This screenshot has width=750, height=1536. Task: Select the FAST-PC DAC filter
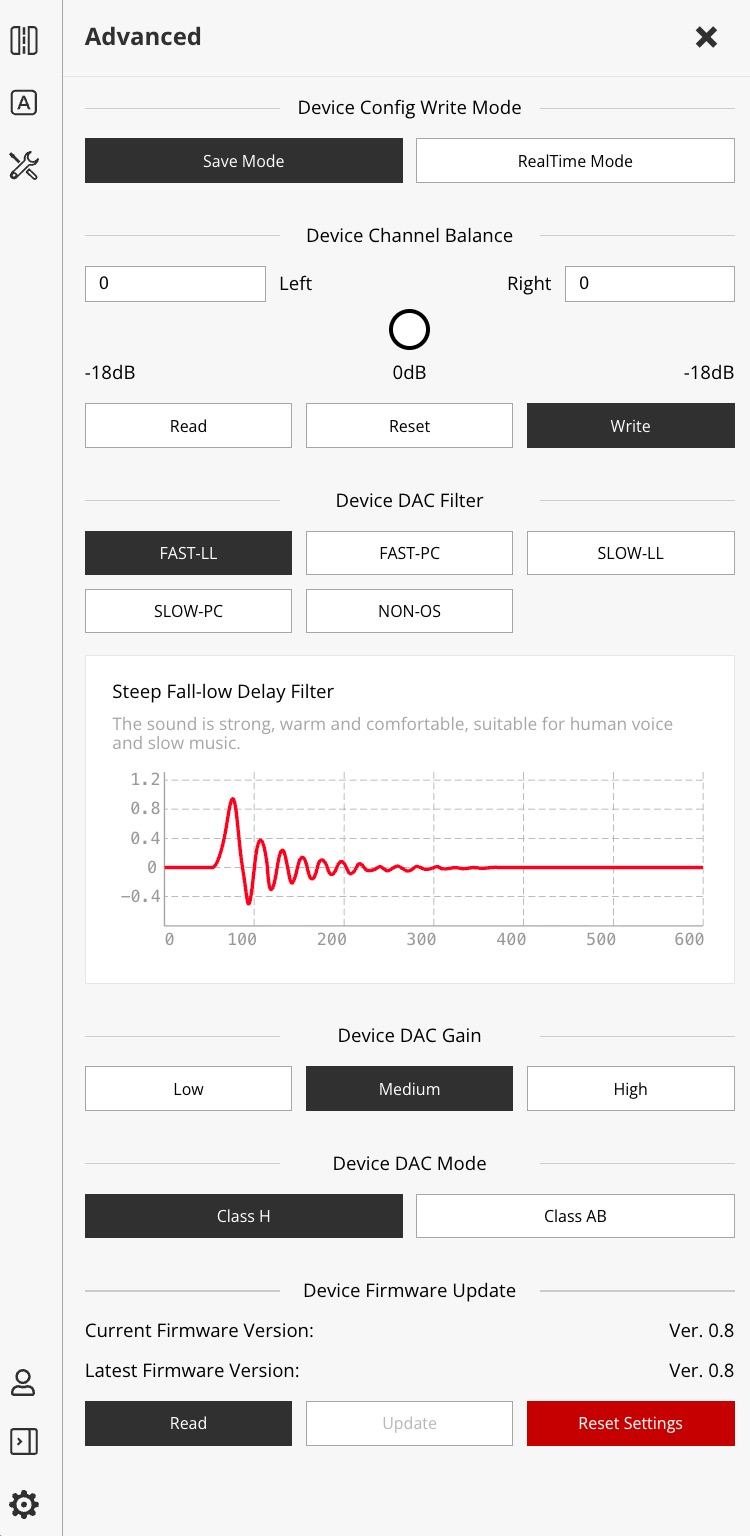409,553
